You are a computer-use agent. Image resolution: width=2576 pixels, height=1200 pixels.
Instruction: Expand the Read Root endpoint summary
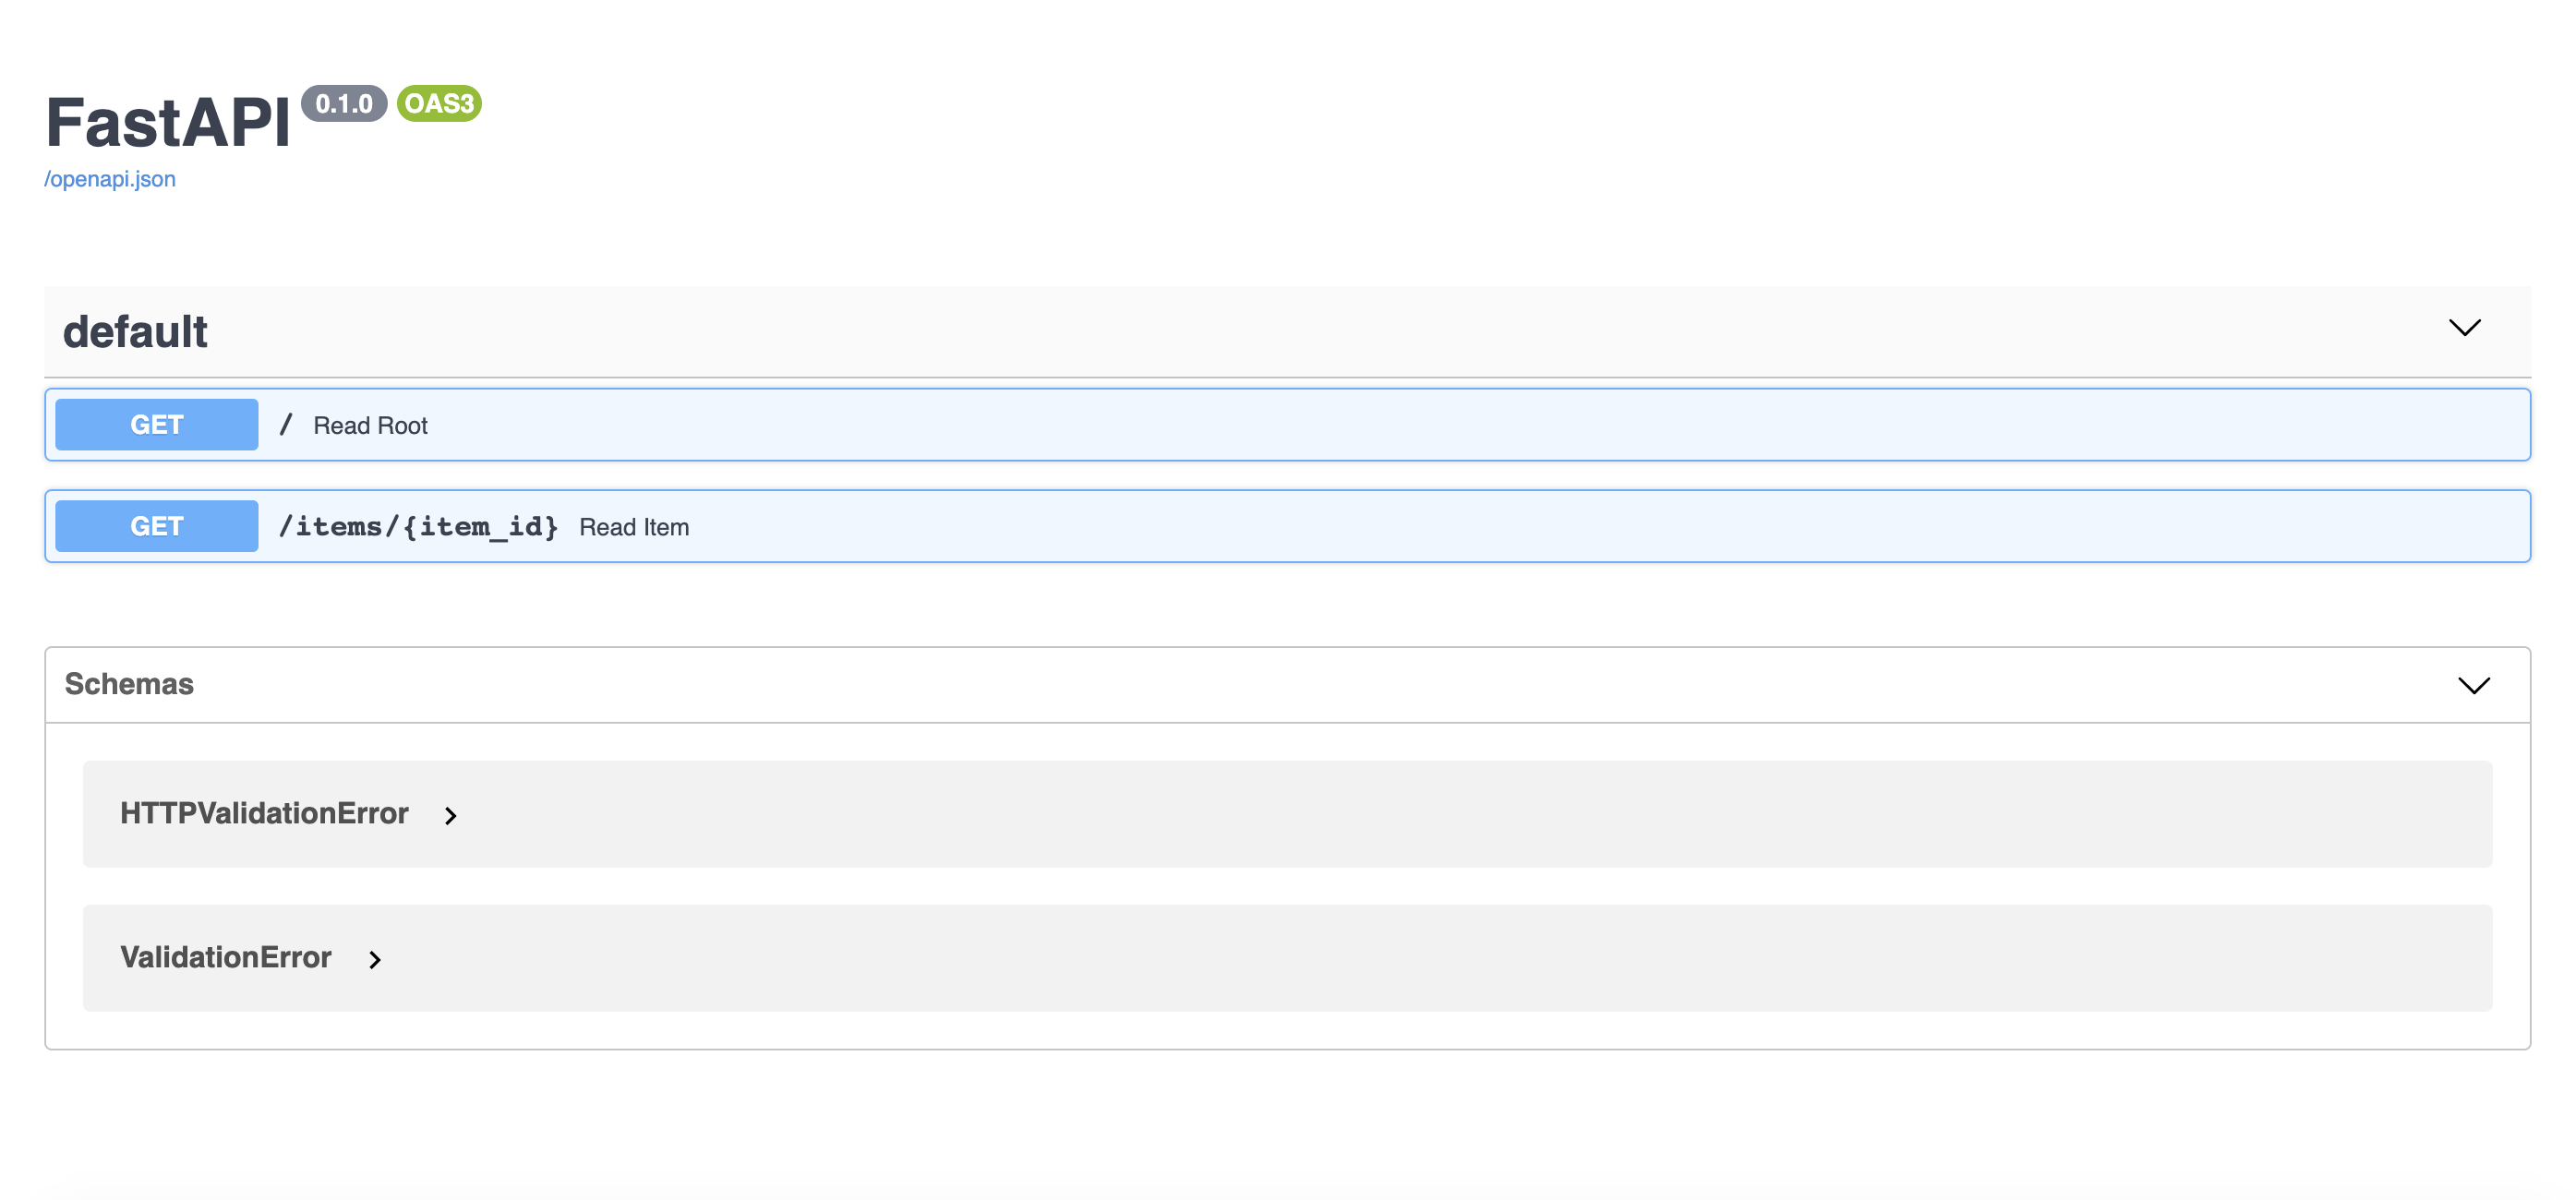click(370, 426)
